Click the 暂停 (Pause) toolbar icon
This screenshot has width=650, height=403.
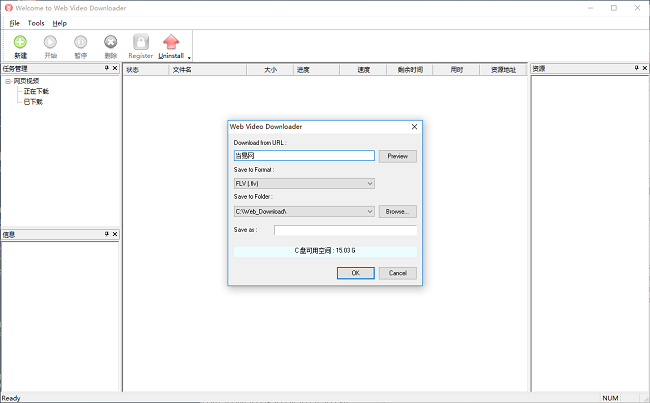tap(80, 42)
